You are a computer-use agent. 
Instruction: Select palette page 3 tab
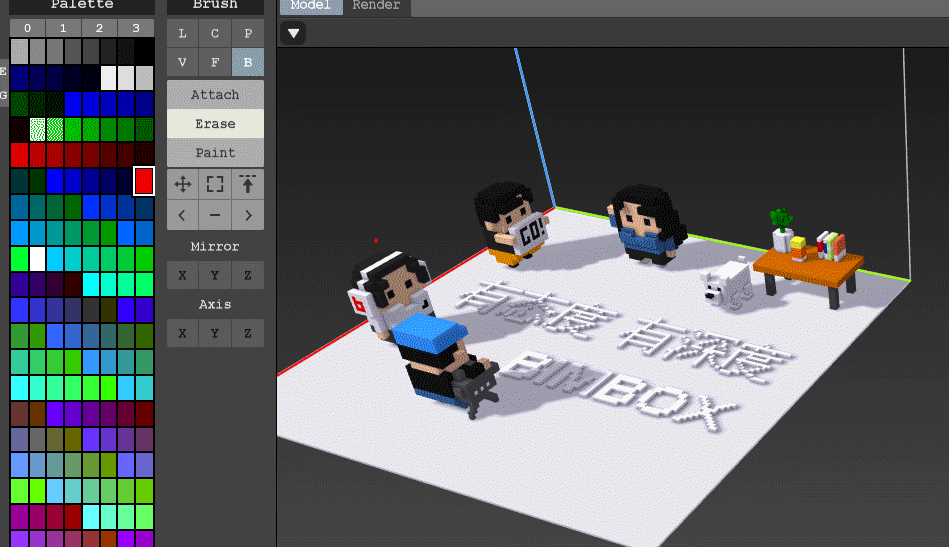(x=136, y=28)
